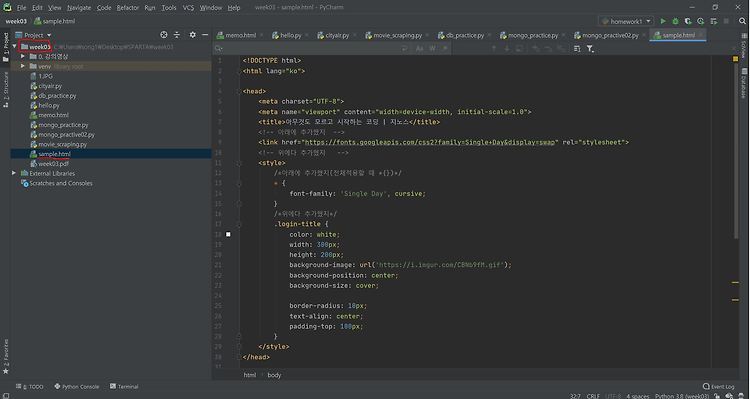Toggle regex option in the find bar

coord(445,49)
